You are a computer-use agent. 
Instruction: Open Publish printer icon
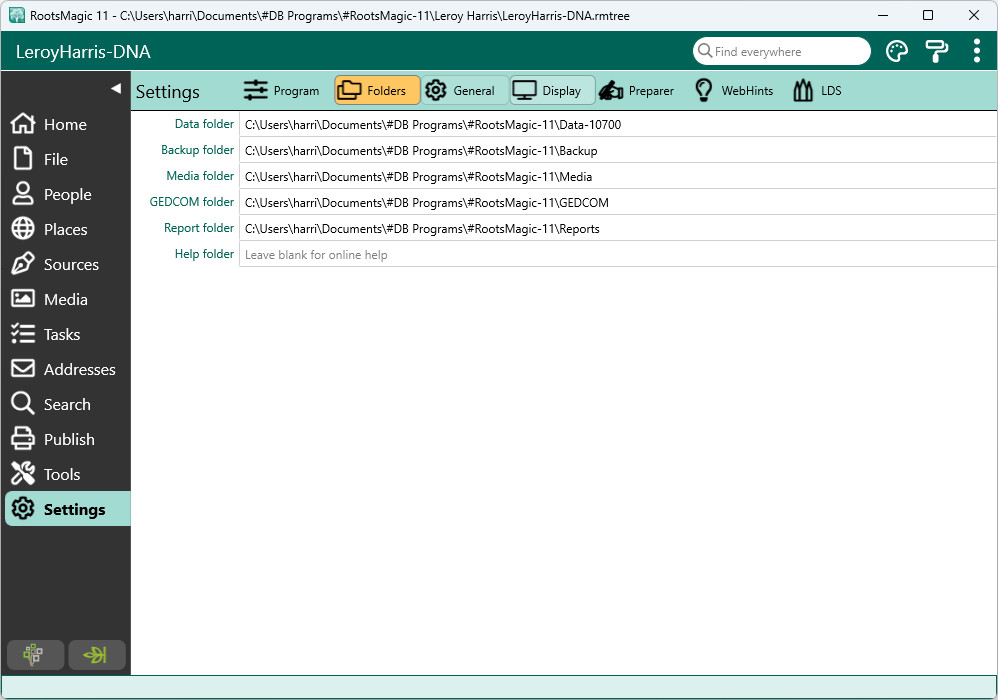click(x=23, y=439)
